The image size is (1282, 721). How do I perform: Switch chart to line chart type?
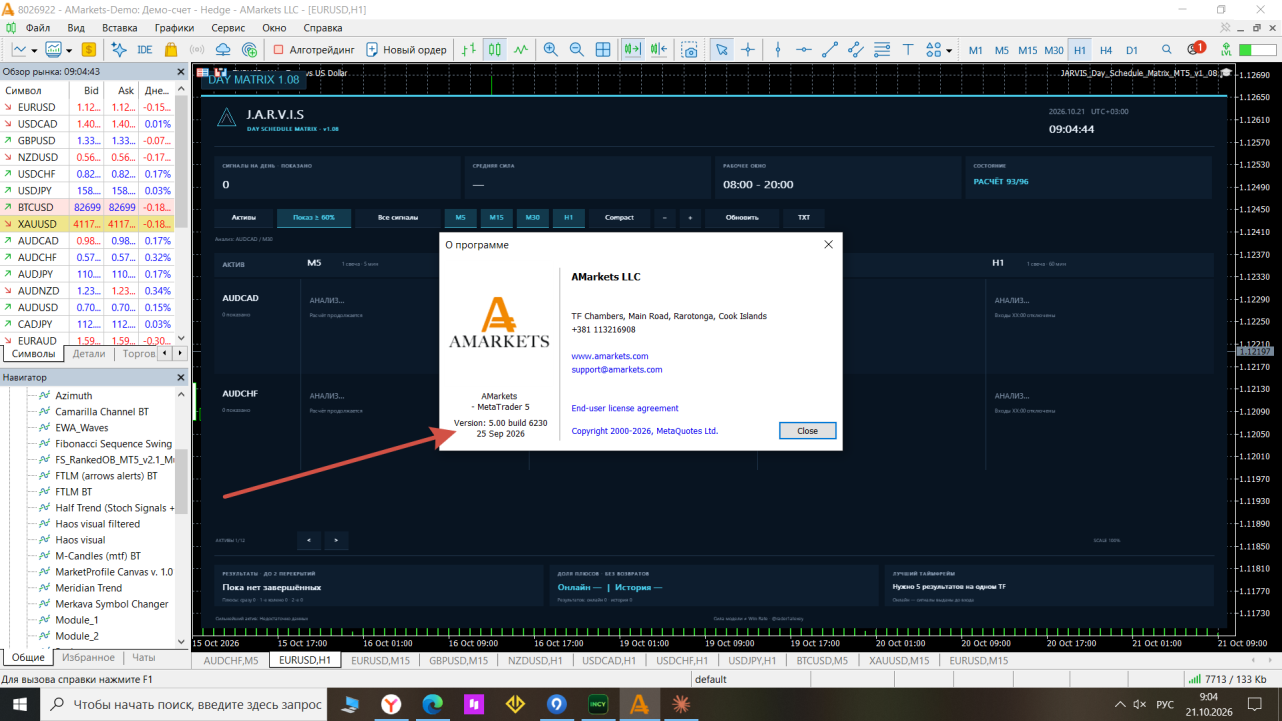(x=521, y=49)
